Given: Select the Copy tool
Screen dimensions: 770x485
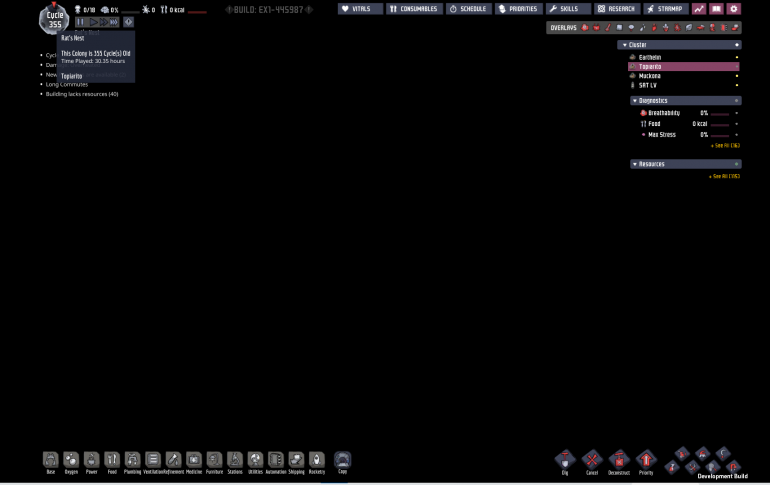Looking at the screenshot, I should click(342, 460).
